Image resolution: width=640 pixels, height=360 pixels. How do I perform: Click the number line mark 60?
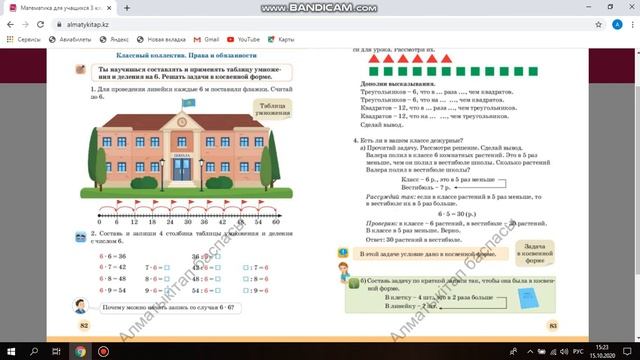click(276, 222)
